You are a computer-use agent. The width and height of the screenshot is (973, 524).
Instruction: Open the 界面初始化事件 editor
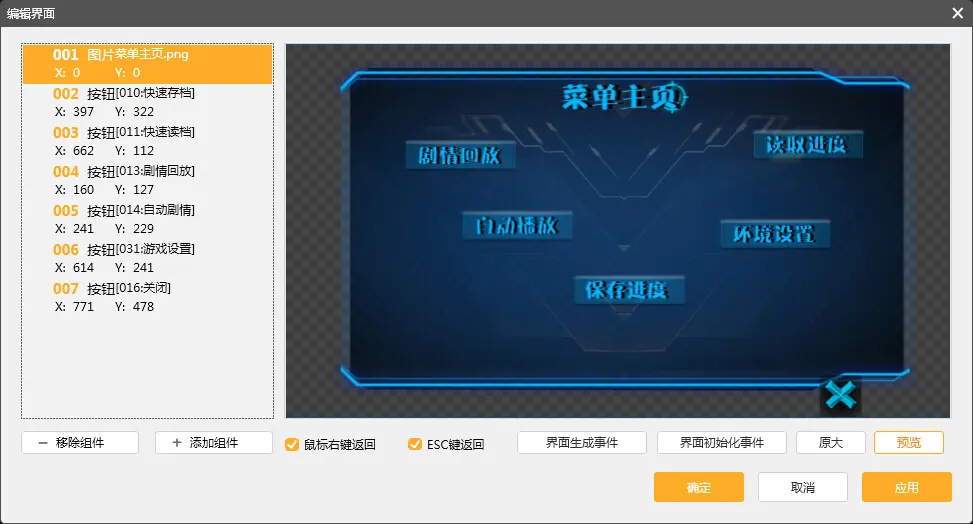pos(721,443)
